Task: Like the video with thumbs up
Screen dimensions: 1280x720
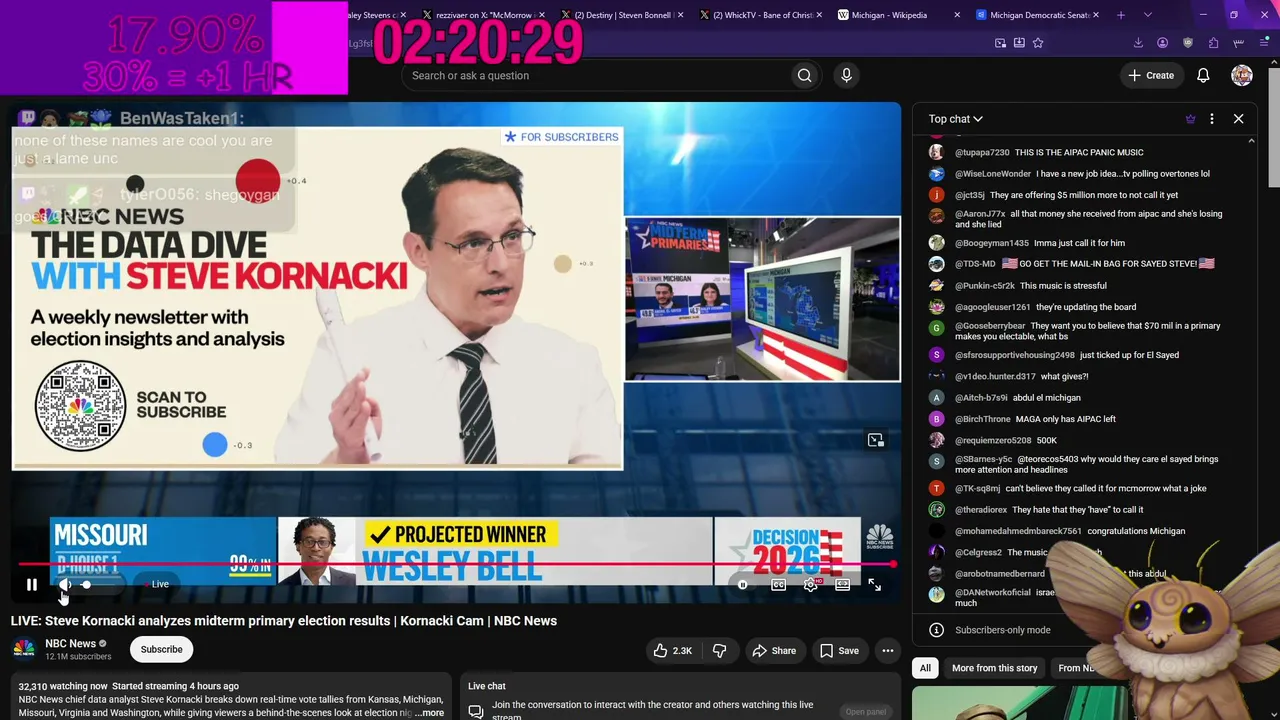Action: click(672, 651)
